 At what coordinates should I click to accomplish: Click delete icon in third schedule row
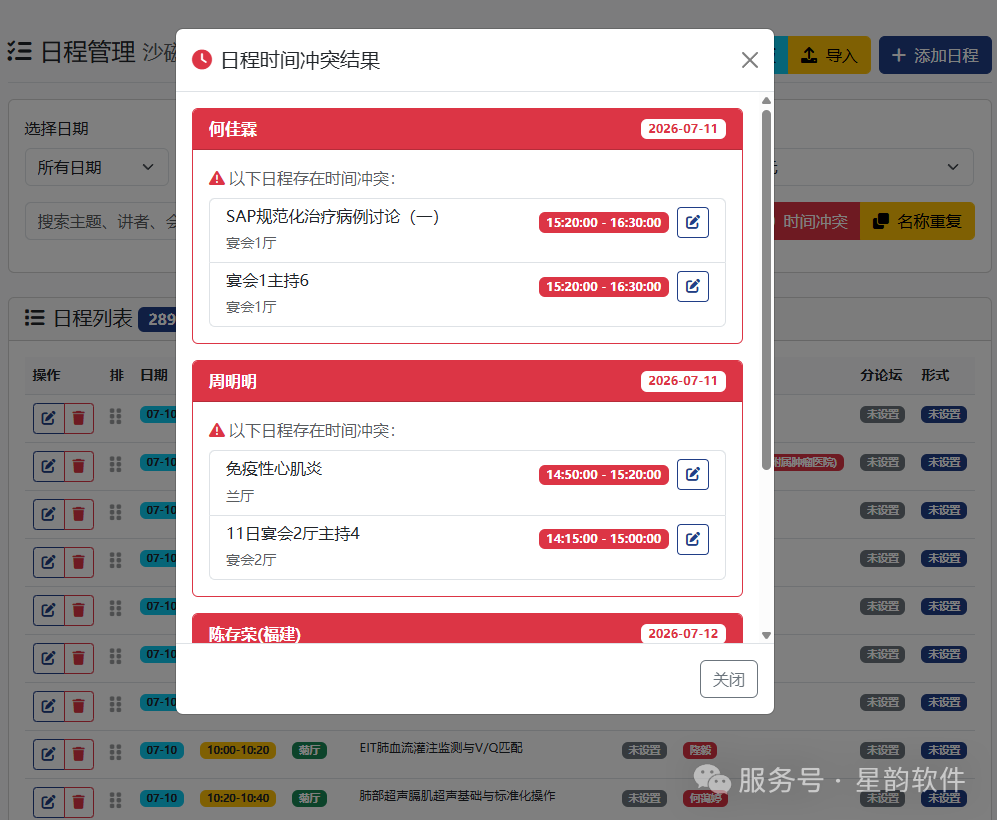pyautogui.click(x=79, y=514)
